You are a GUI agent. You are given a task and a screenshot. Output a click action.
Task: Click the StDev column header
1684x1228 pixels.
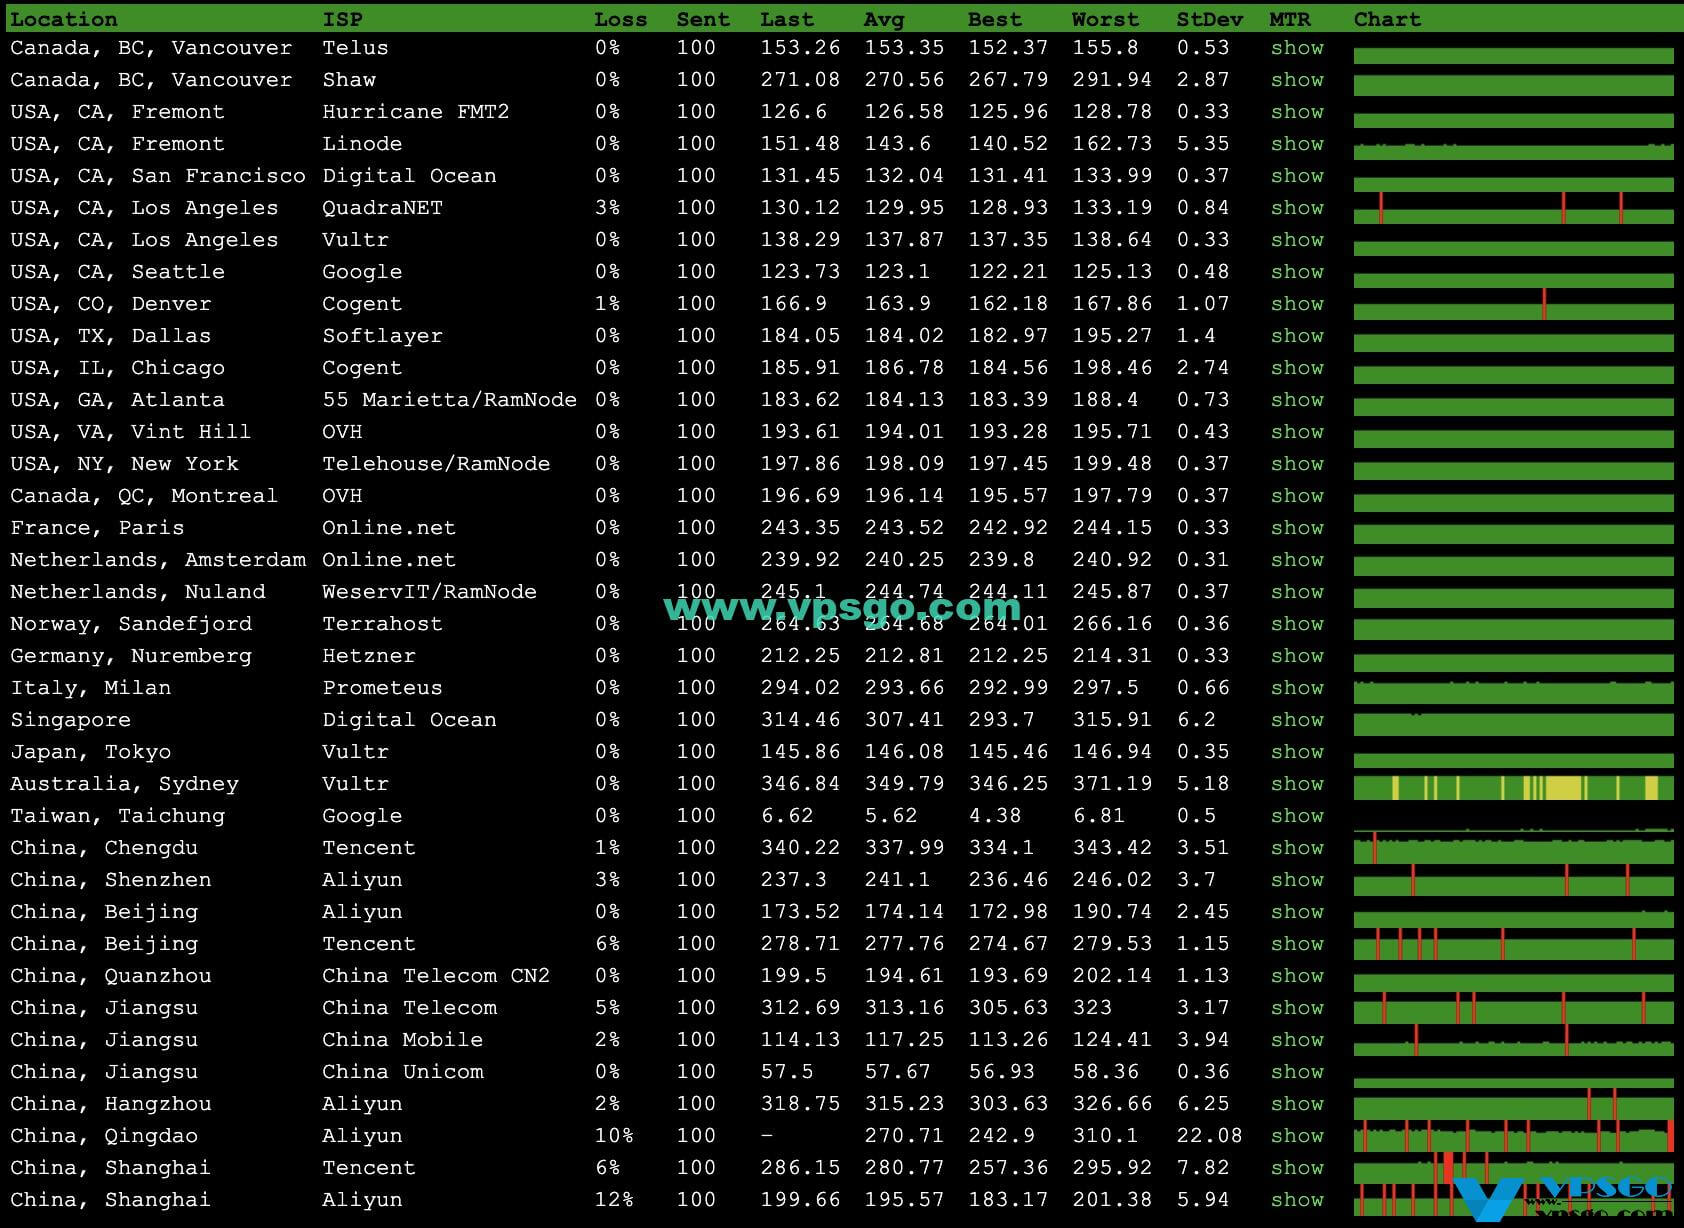pyautogui.click(x=1210, y=19)
